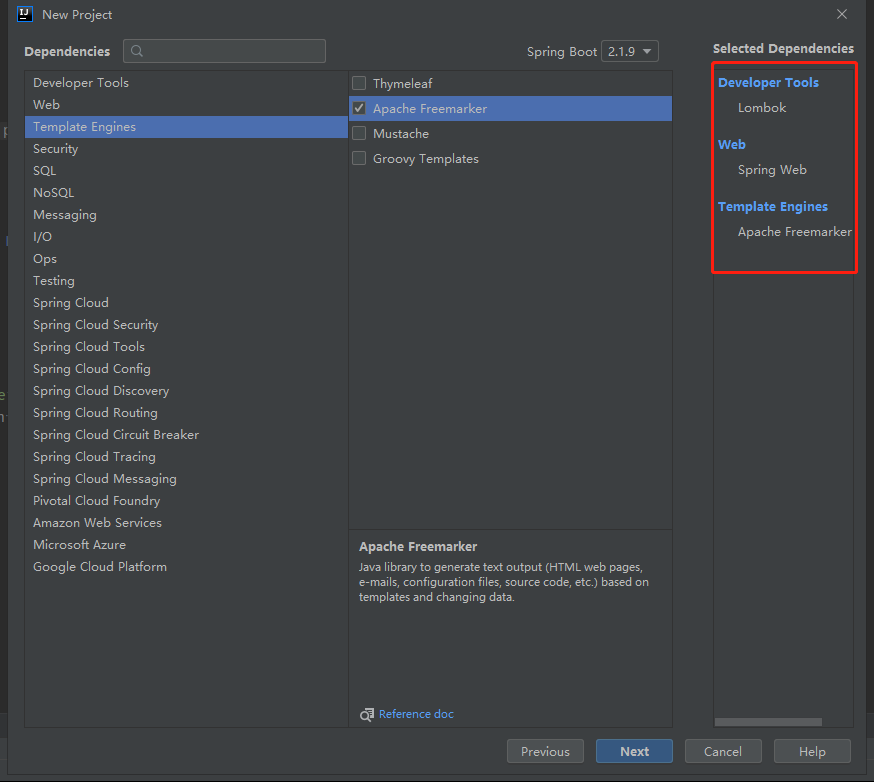Select the Developer Tools category

coord(186,82)
